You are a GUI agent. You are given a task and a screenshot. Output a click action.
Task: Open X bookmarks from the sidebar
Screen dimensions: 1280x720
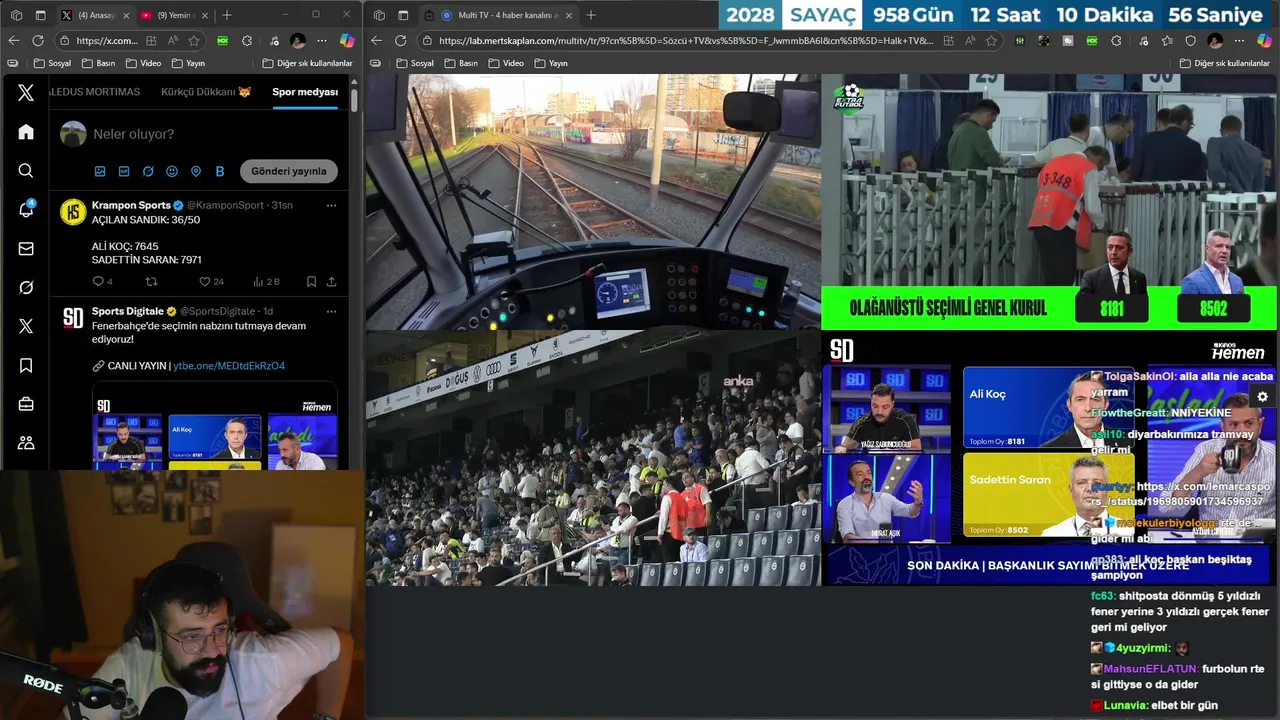coord(26,365)
